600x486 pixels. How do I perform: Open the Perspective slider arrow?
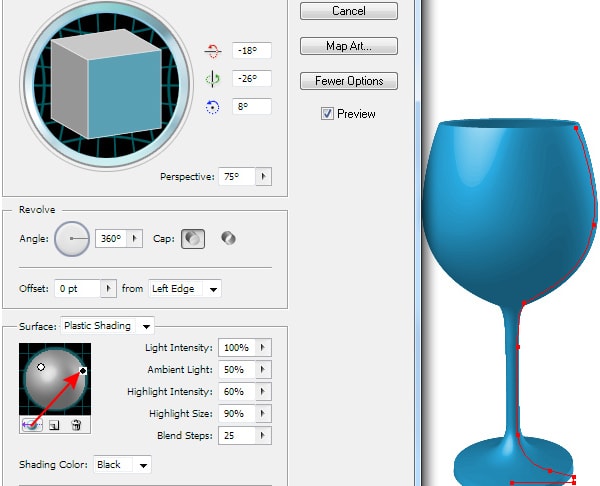coord(263,176)
